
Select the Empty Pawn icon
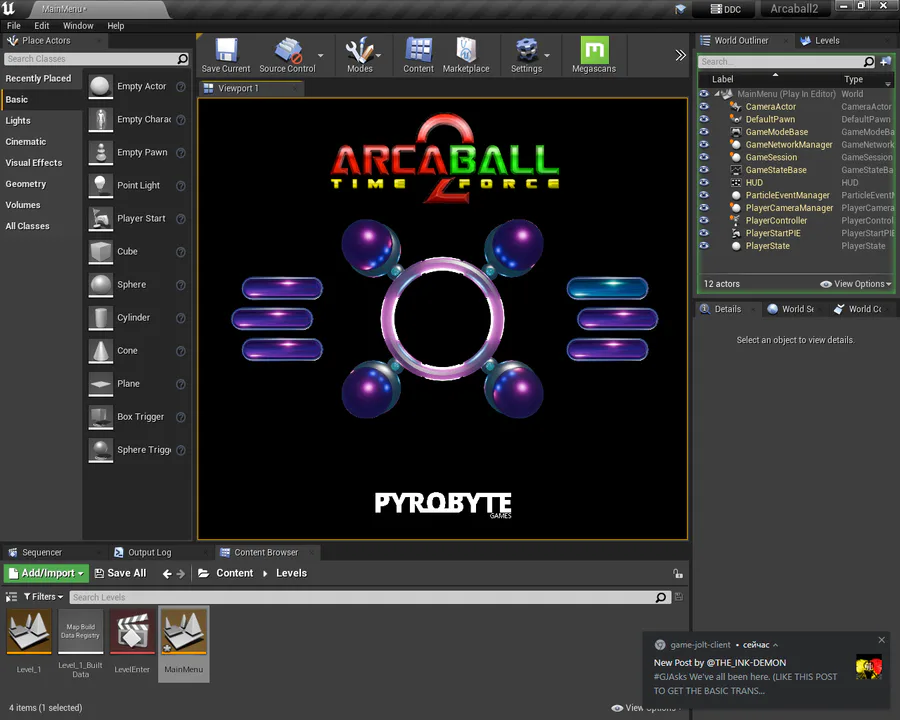(x=100, y=153)
